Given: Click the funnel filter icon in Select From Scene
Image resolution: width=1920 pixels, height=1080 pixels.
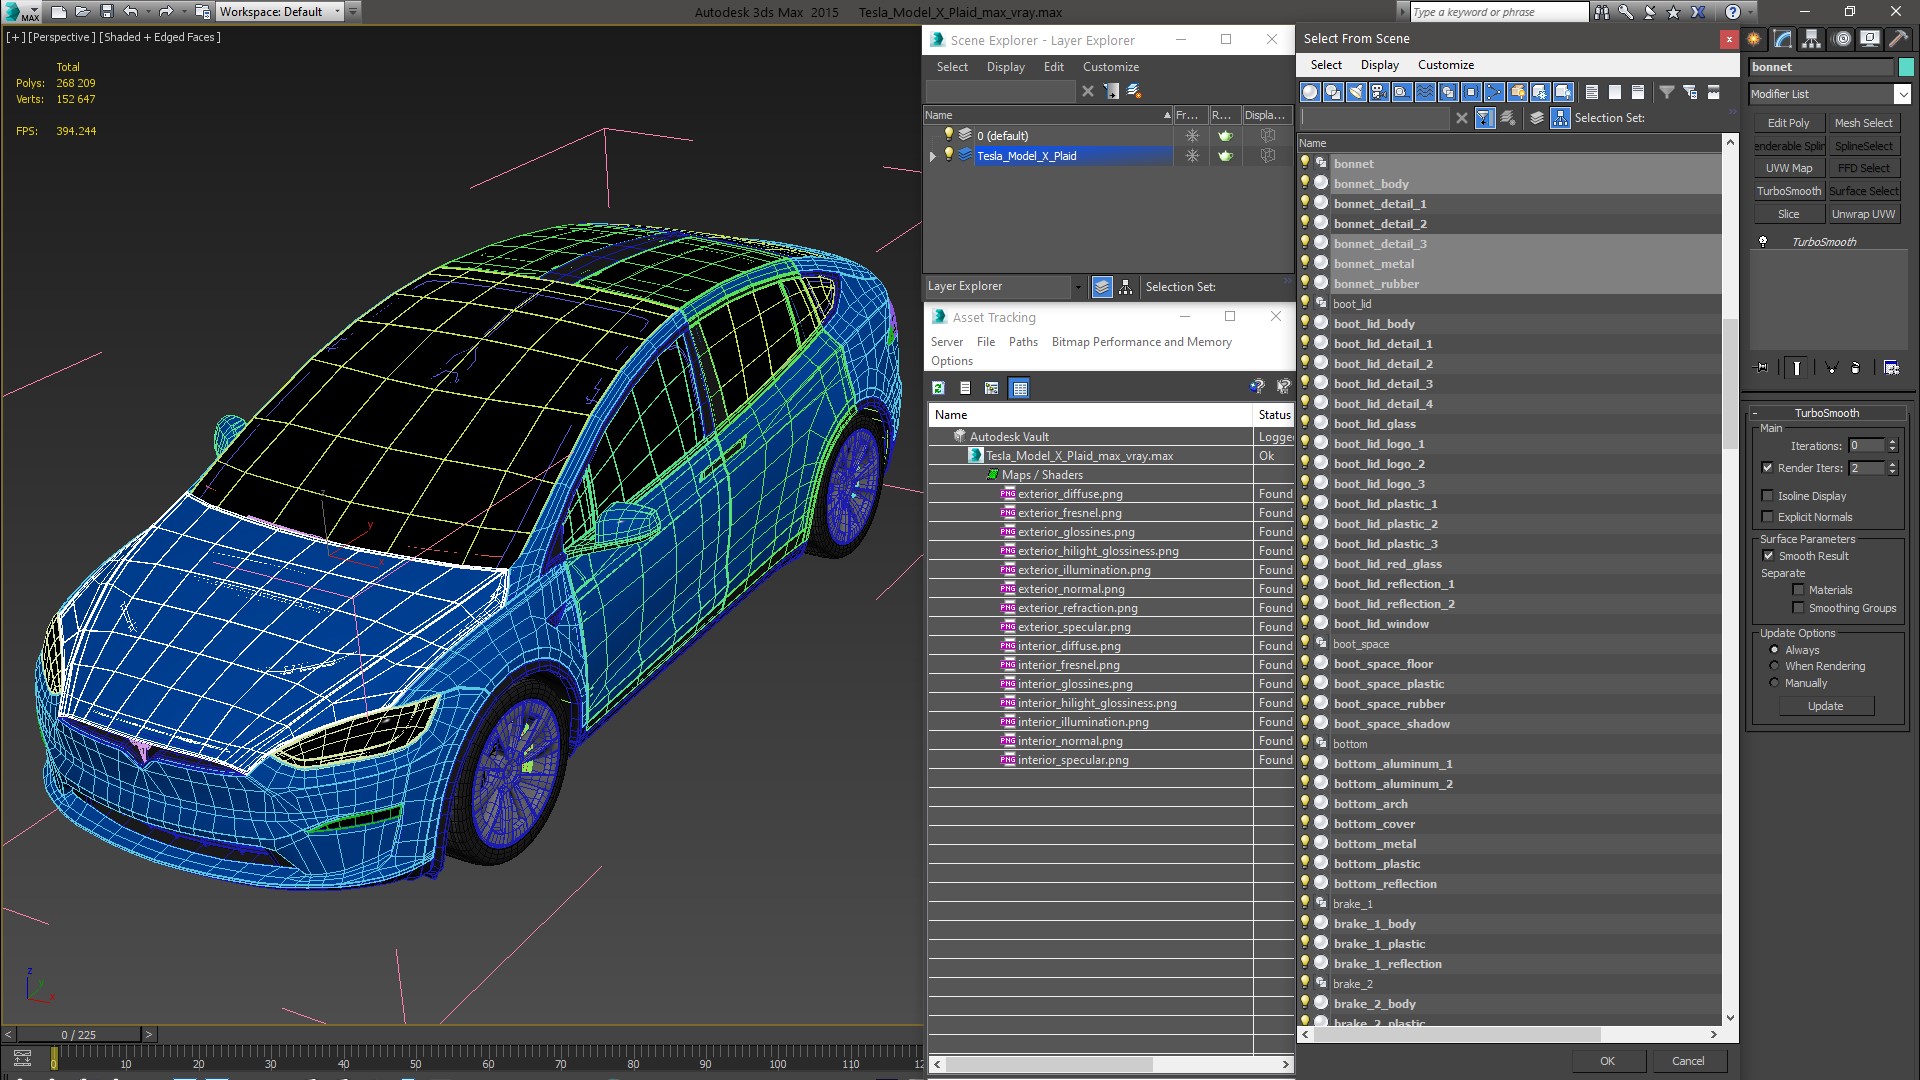Looking at the screenshot, I should (x=1667, y=92).
